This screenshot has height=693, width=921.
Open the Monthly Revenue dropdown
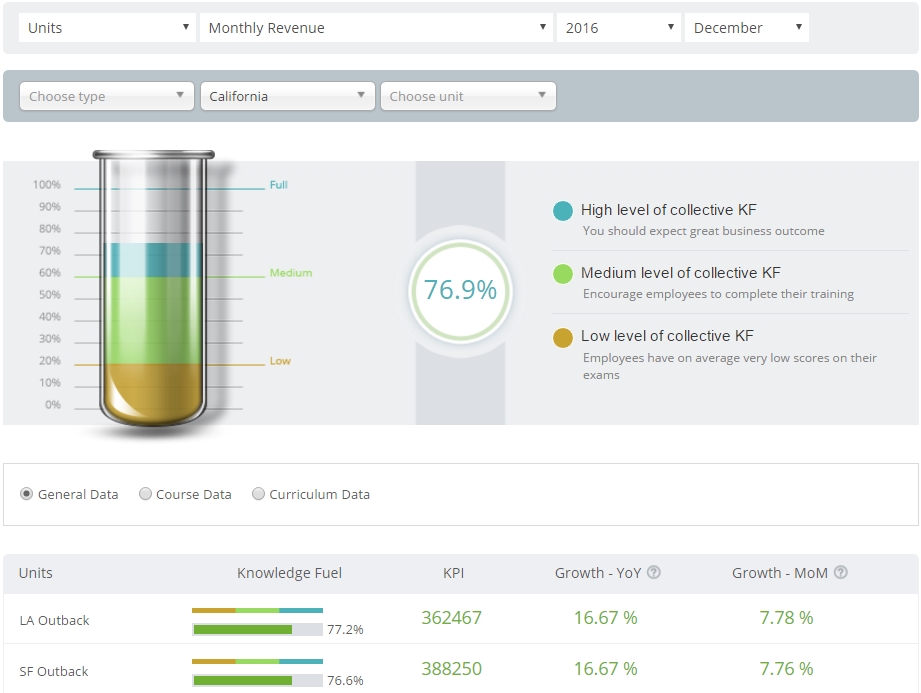pos(376,28)
